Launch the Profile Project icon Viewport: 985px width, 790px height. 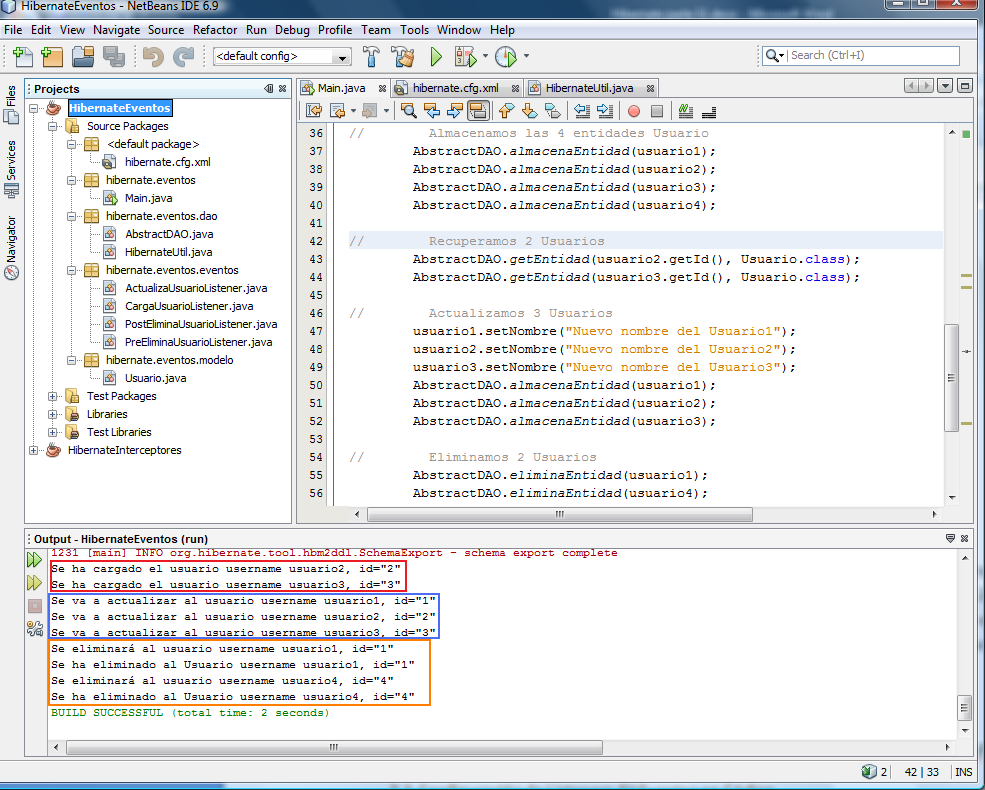(507, 56)
